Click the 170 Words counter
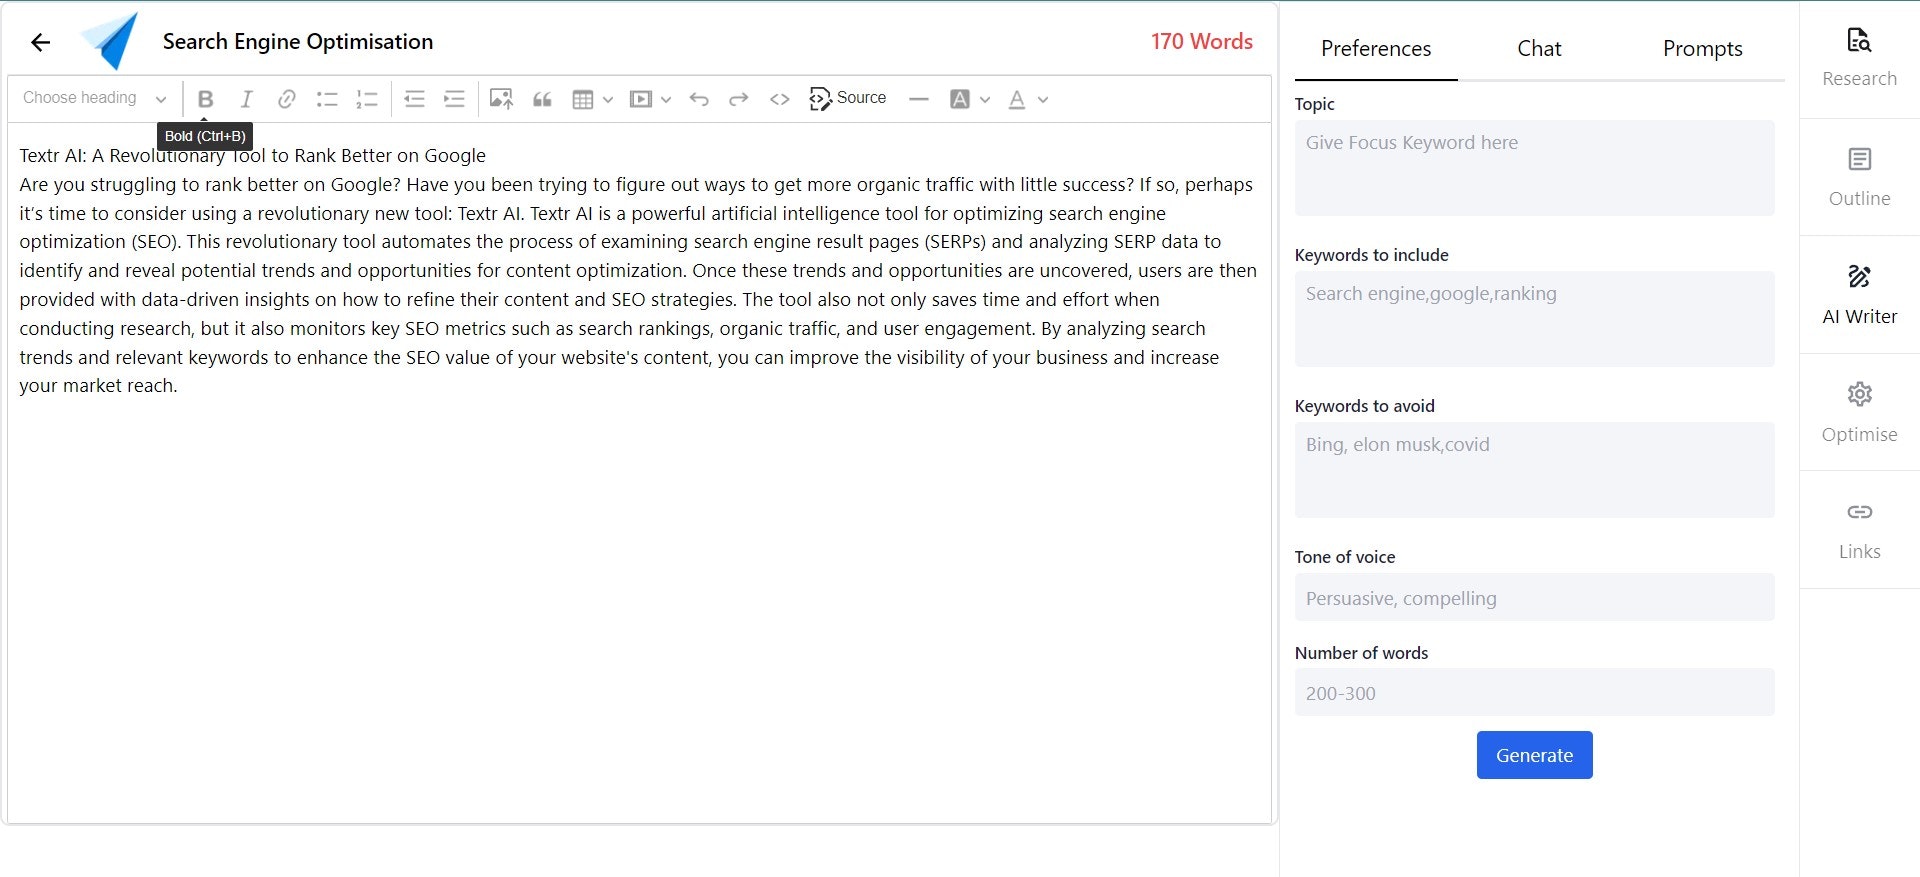This screenshot has width=1920, height=877. coord(1201,41)
